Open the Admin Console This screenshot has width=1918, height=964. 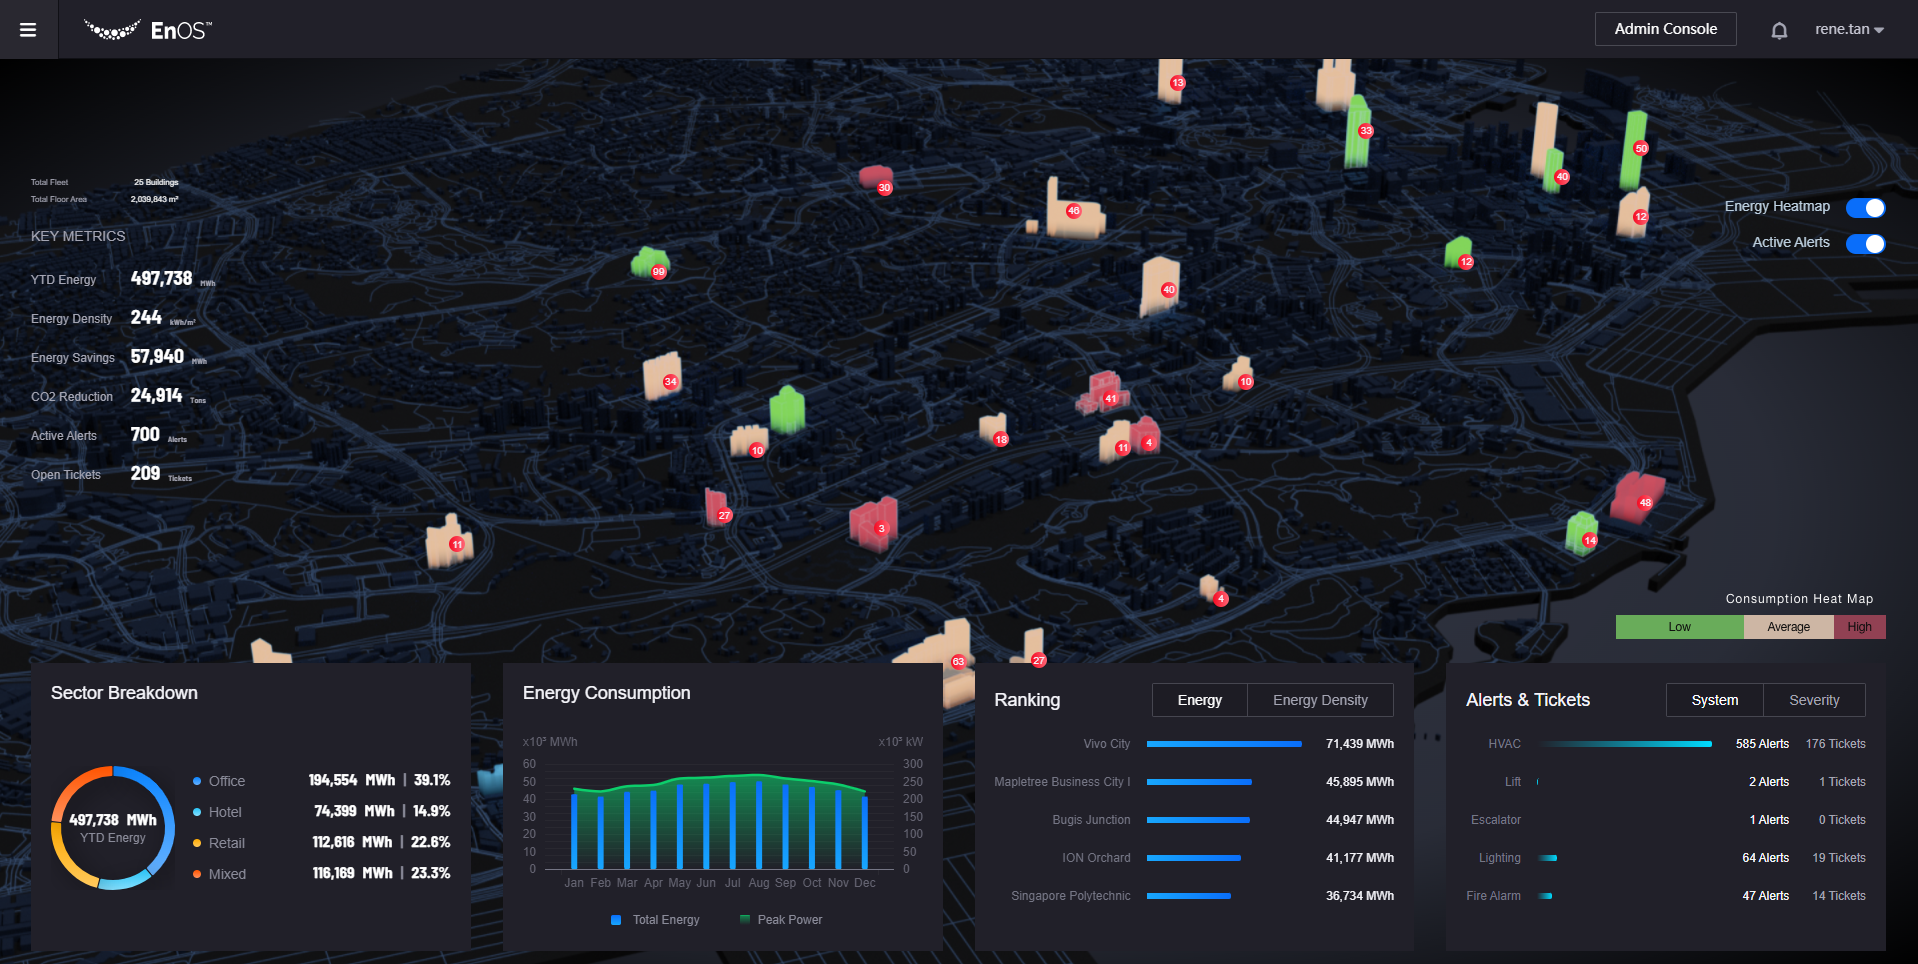click(1665, 29)
